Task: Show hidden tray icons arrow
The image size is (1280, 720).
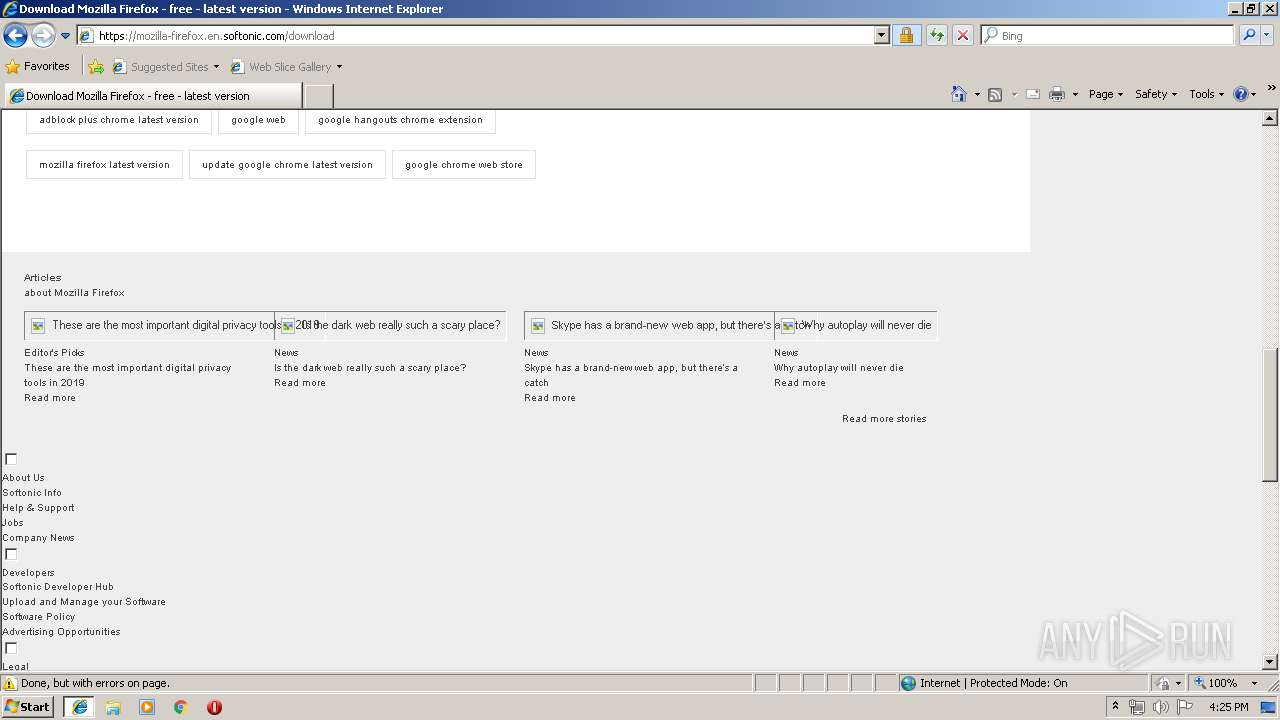Action: (1115, 707)
